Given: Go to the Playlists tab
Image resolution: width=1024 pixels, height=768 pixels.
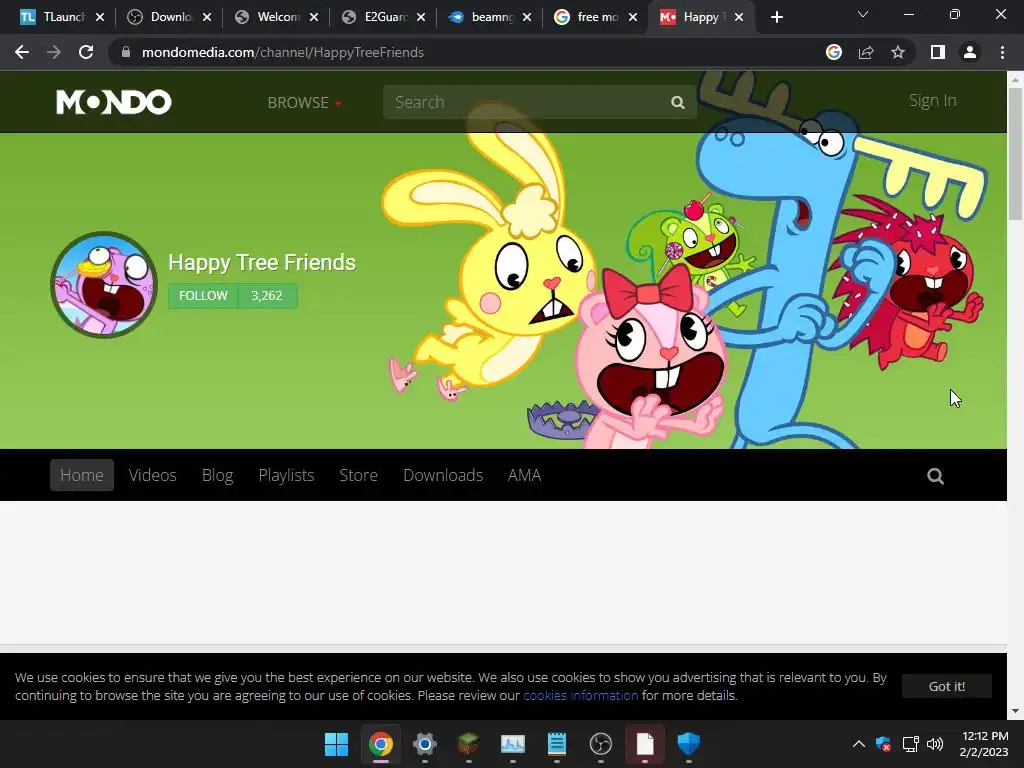Looking at the screenshot, I should coord(286,475).
